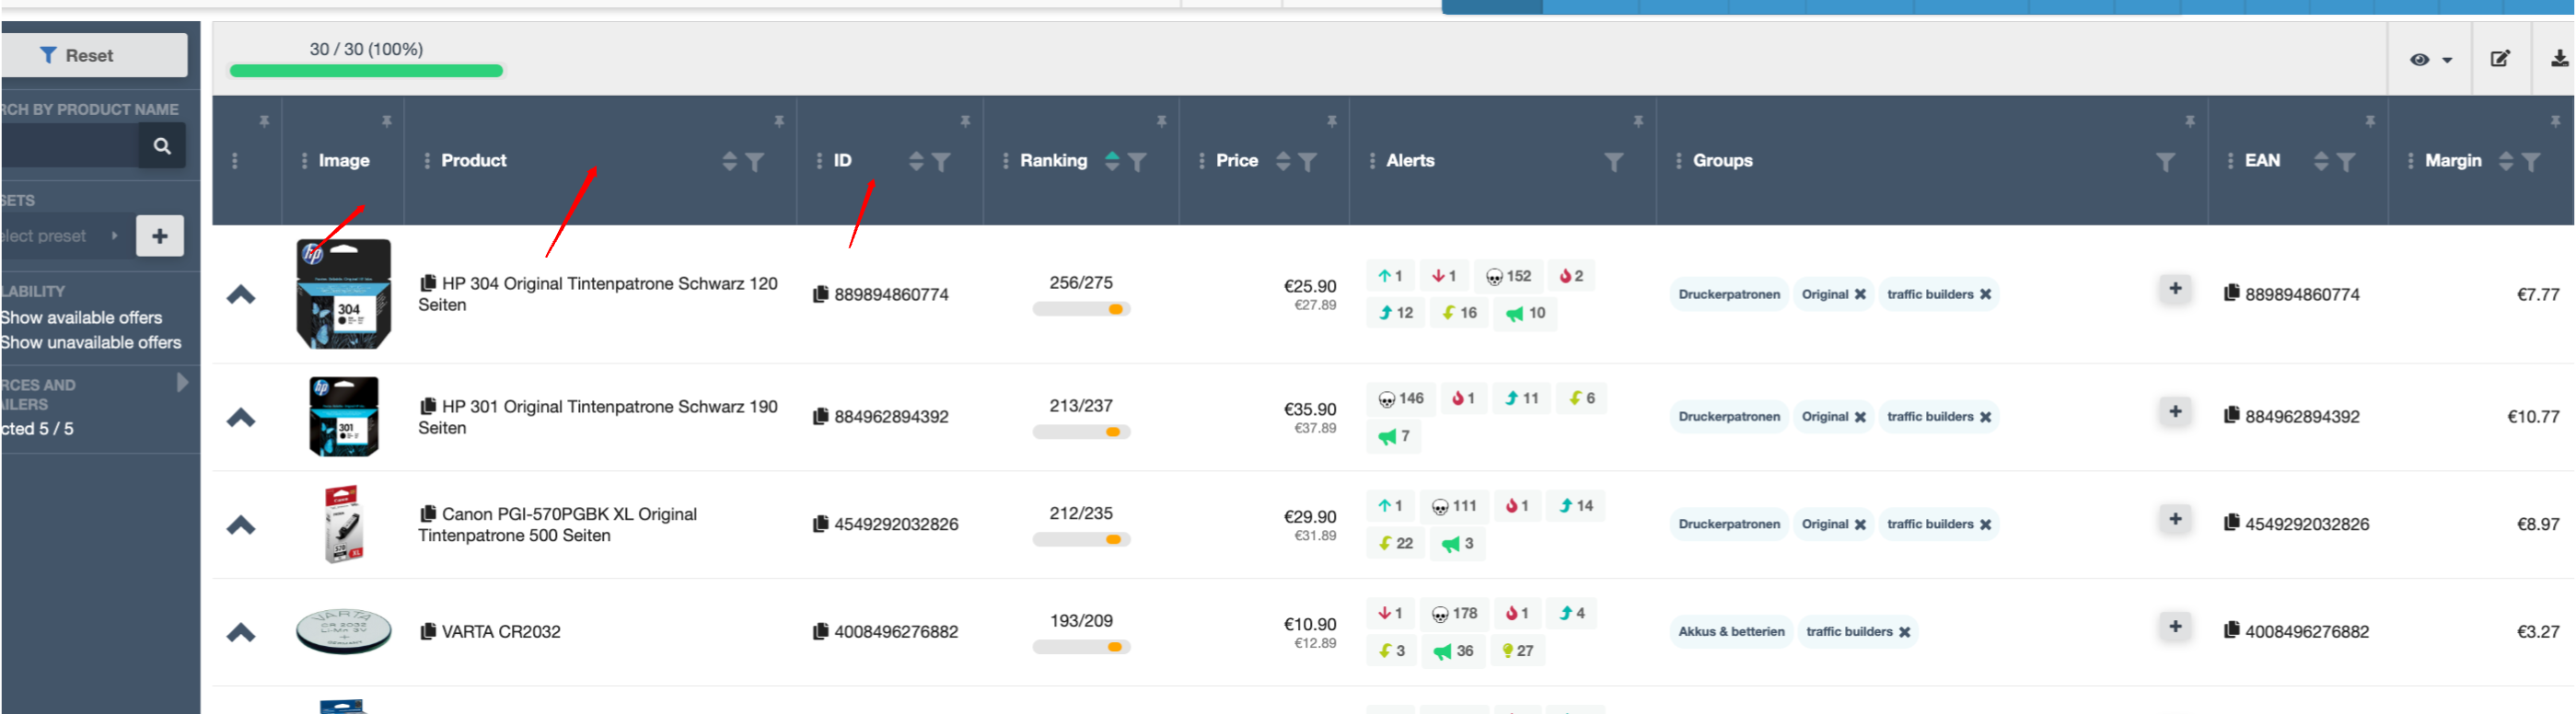
Task: Click the Reset filters button
Action: point(92,55)
